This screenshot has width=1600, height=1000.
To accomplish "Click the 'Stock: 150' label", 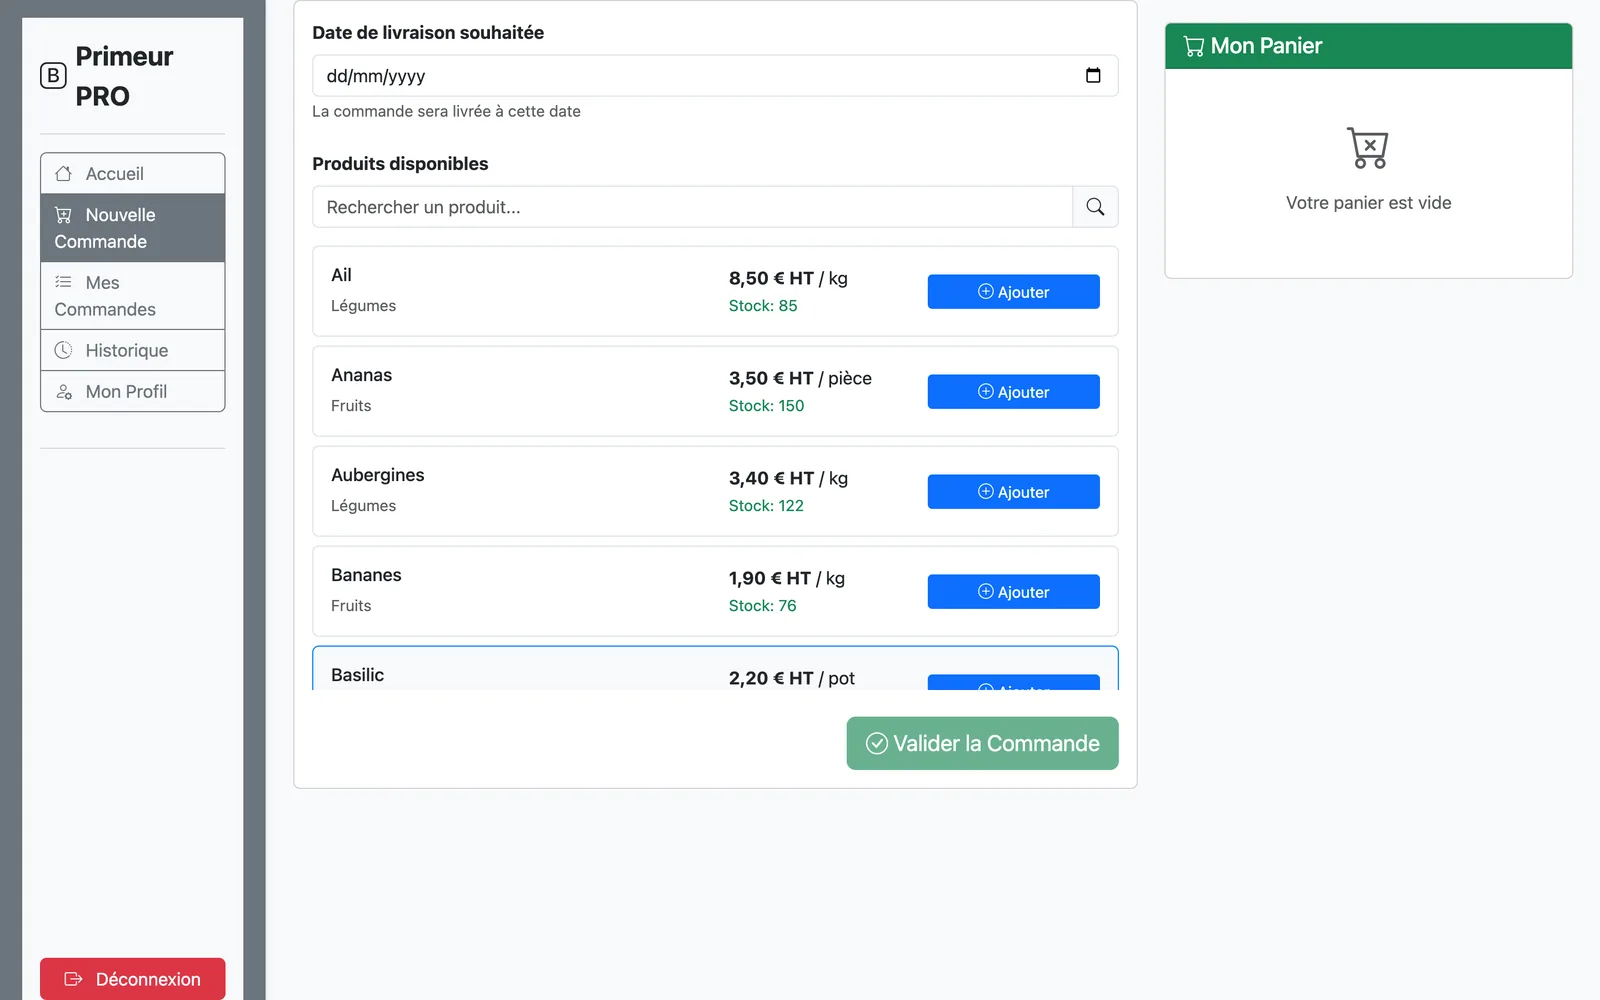I will 766,406.
